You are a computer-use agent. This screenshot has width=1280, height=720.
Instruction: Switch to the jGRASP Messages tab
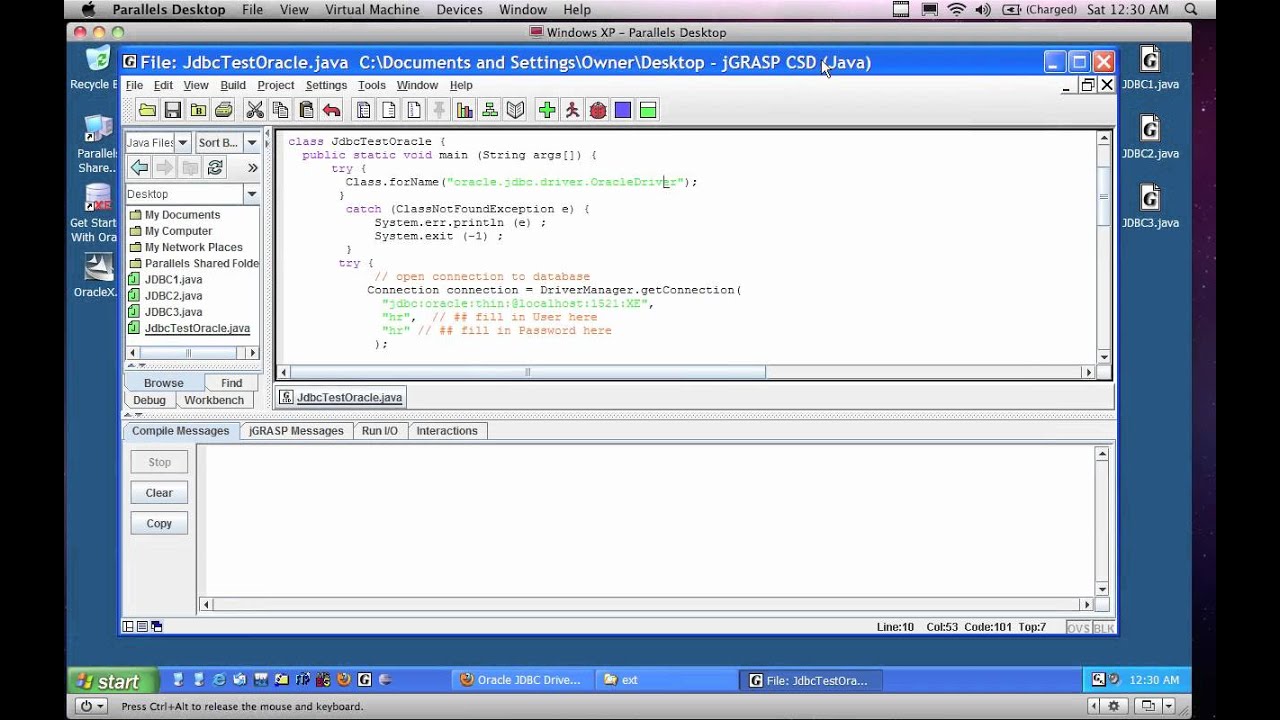(296, 431)
